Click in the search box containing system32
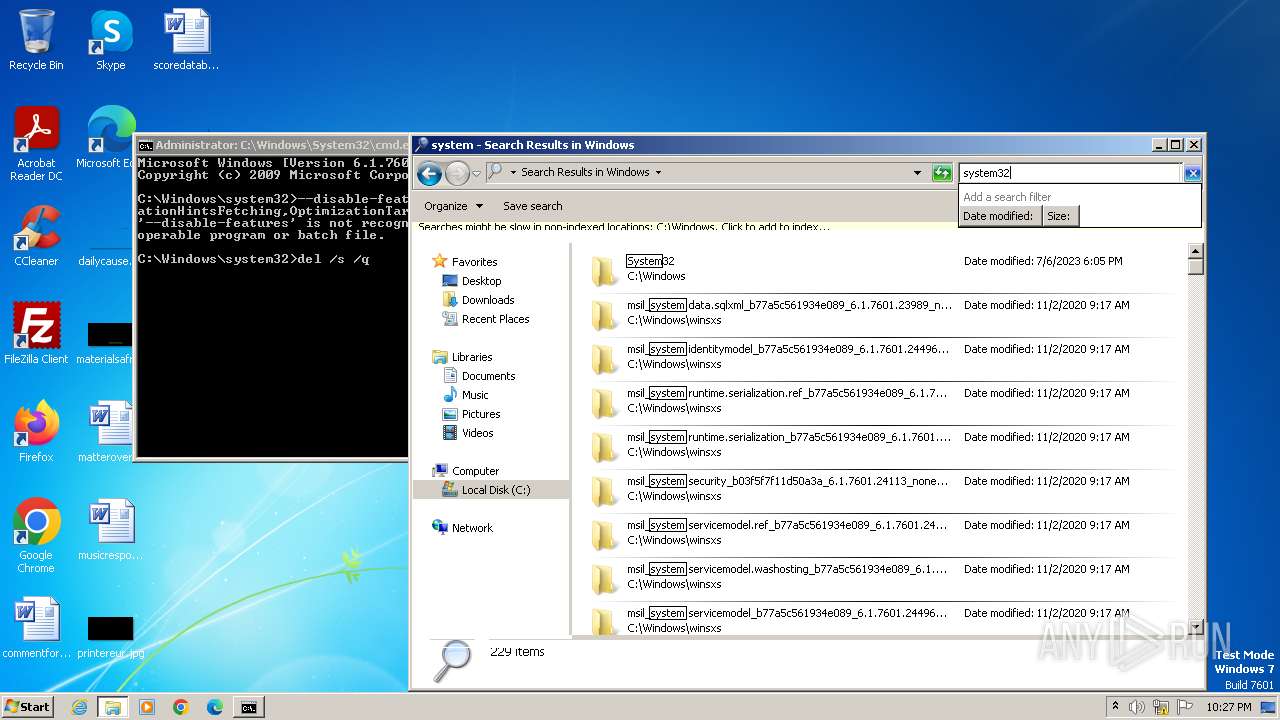The width and height of the screenshot is (1280, 720). pos(1069,173)
